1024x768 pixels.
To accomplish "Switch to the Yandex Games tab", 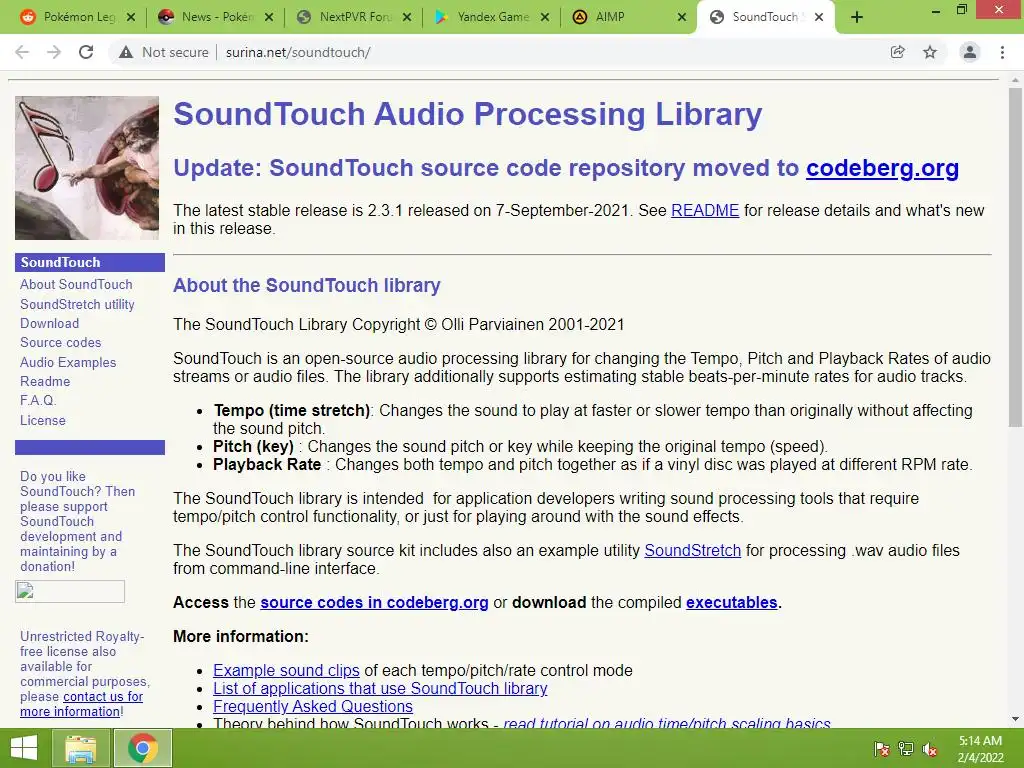I will [x=492, y=17].
